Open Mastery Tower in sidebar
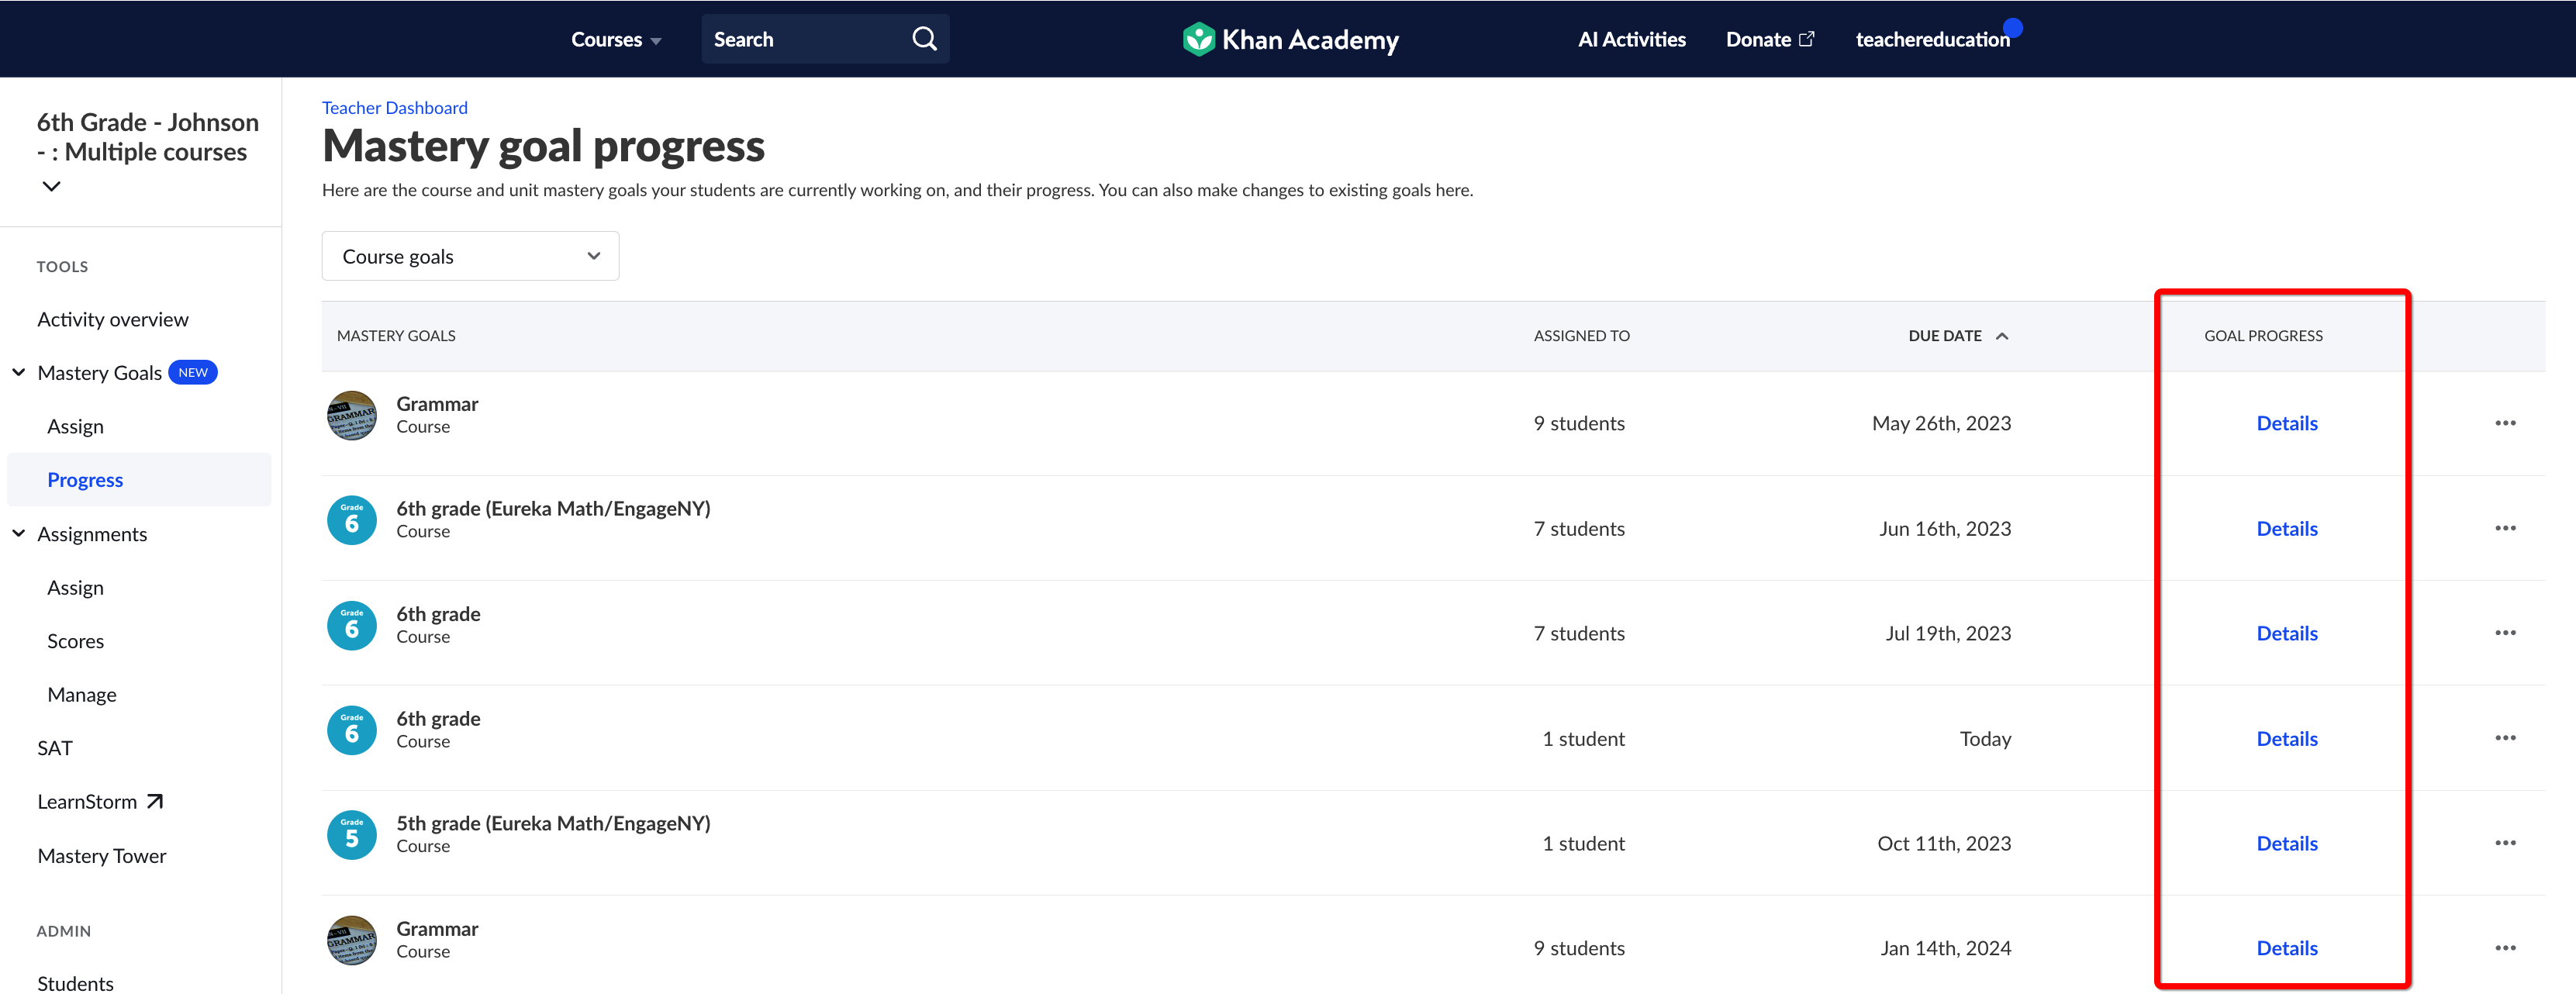This screenshot has width=2576, height=994. coord(102,855)
